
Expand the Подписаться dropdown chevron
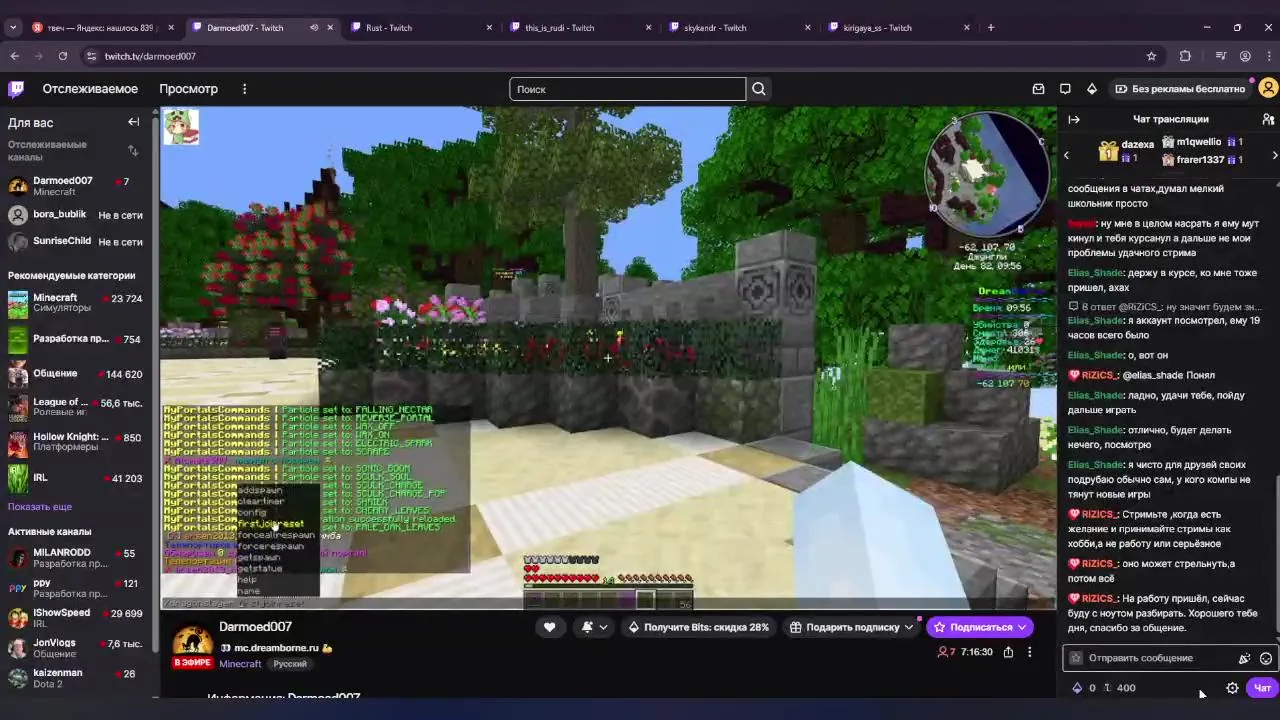1022,627
